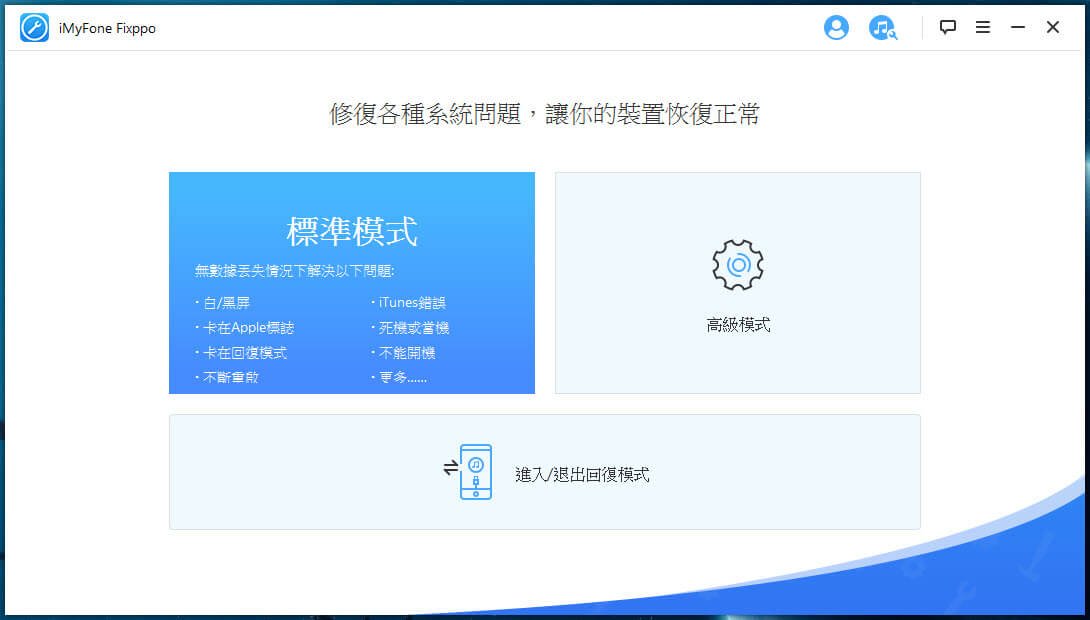Select the 標準模式 title
Viewport: 1090px width, 620px height.
352,232
